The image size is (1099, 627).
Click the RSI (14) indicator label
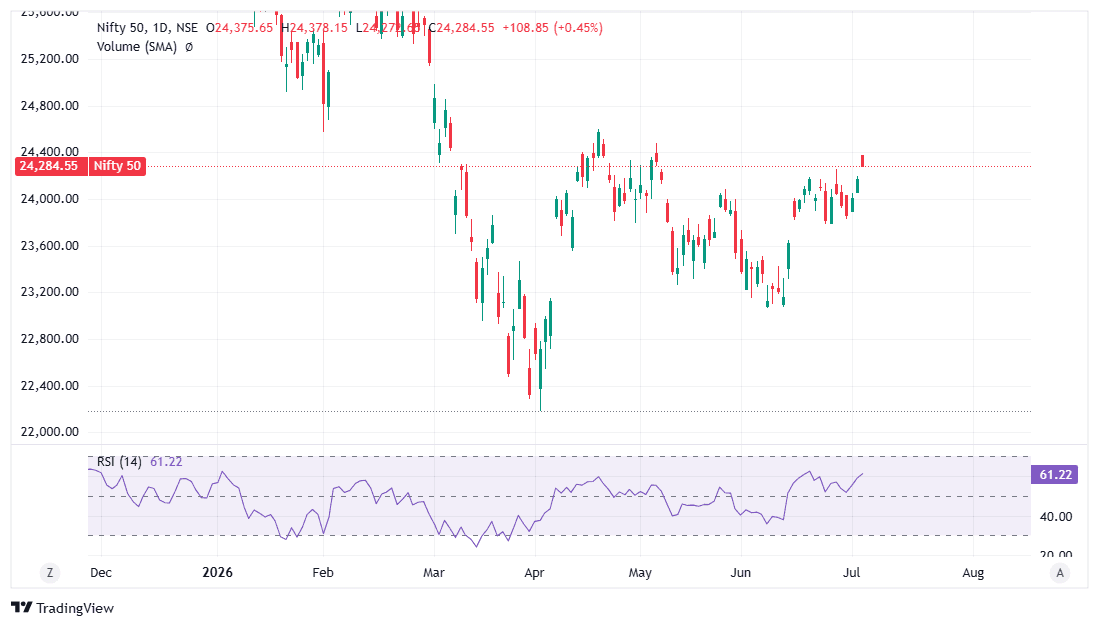(119, 462)
